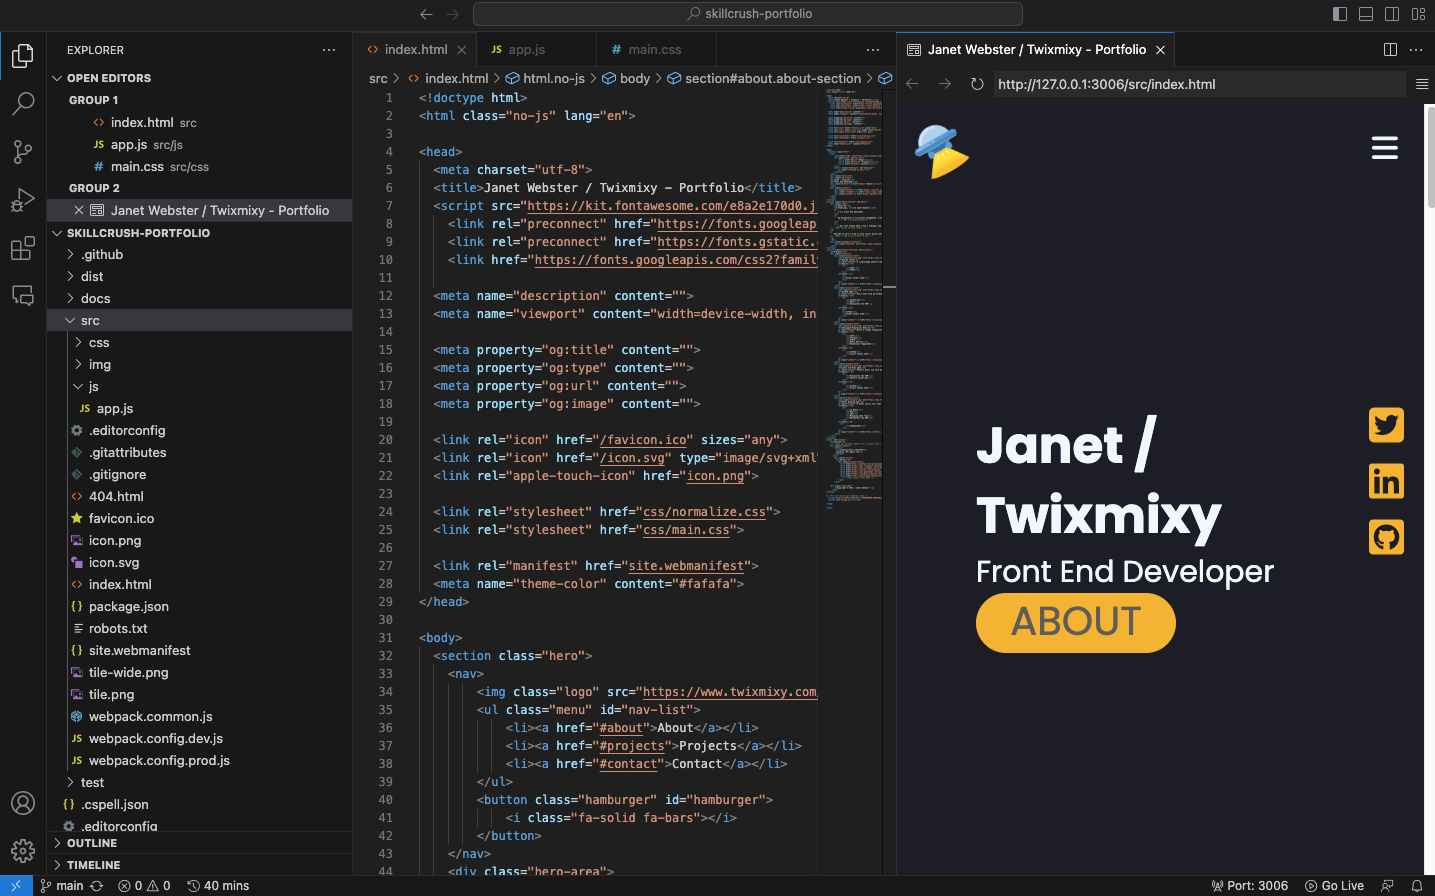1435x896 pixels.
Task: Open the Twitter icon link in preview
Action: [x=1386, y=425]
